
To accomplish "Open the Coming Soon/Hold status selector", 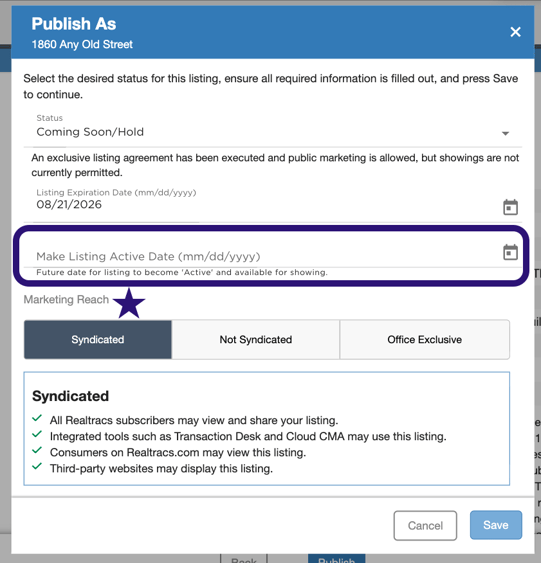I will pyautogui.click(x=273, y=128).
